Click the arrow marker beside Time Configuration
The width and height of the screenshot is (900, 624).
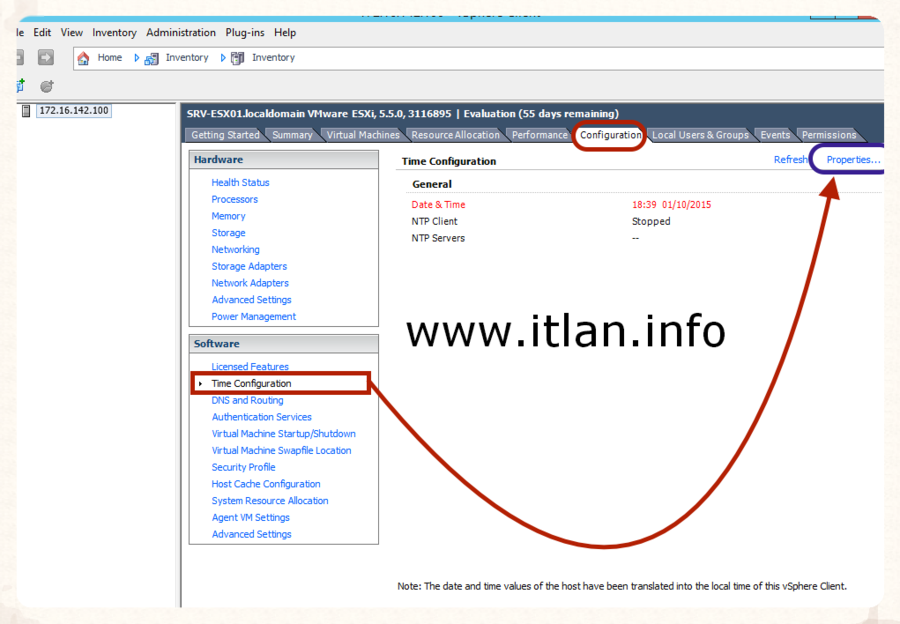click(201, 384)
